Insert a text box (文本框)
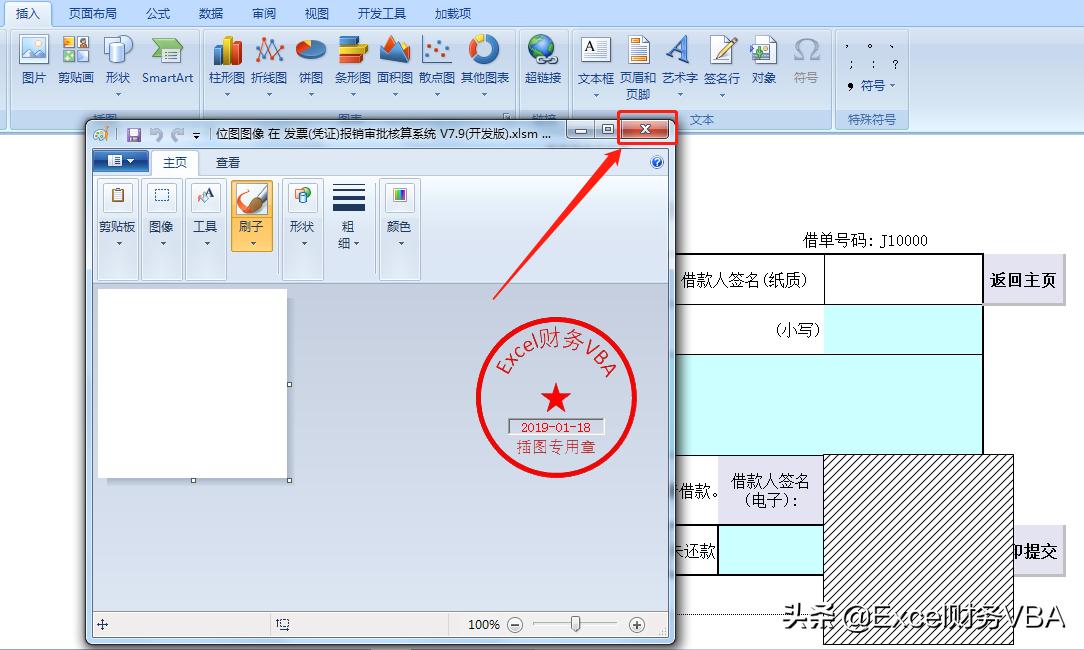Viewport: 1084px width, 650px height. pyautogui.click(x=596, y=65)
